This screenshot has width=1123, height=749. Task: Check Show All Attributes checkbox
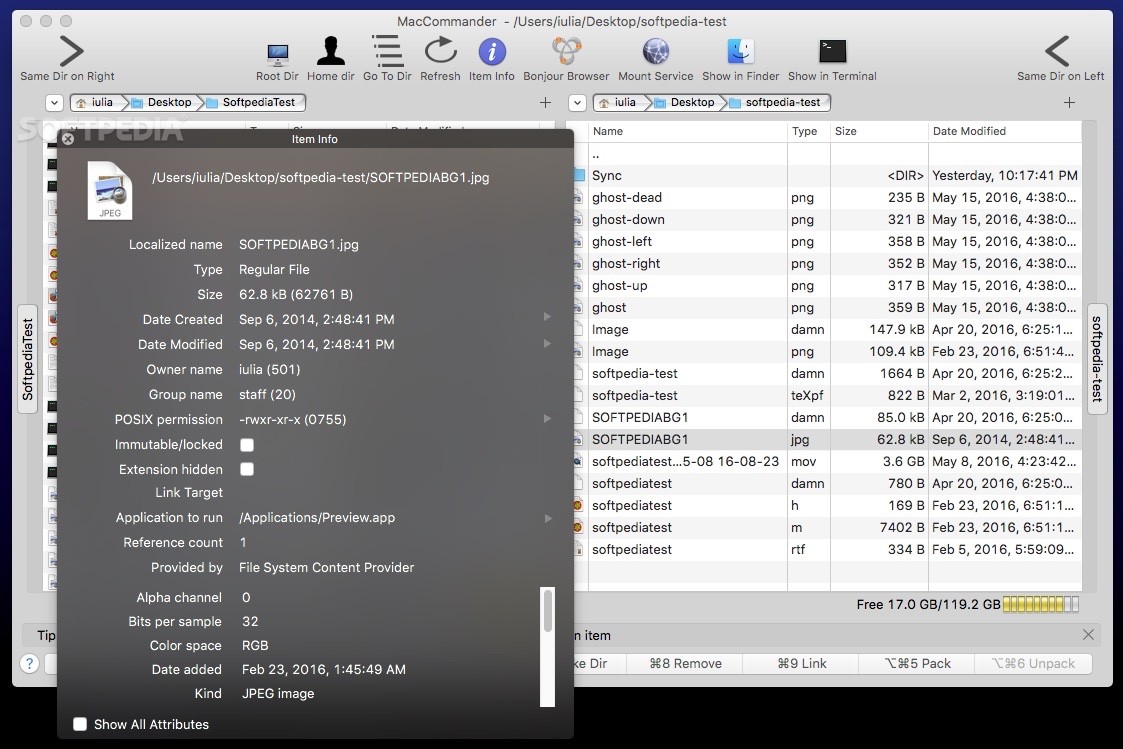[81, 724]
